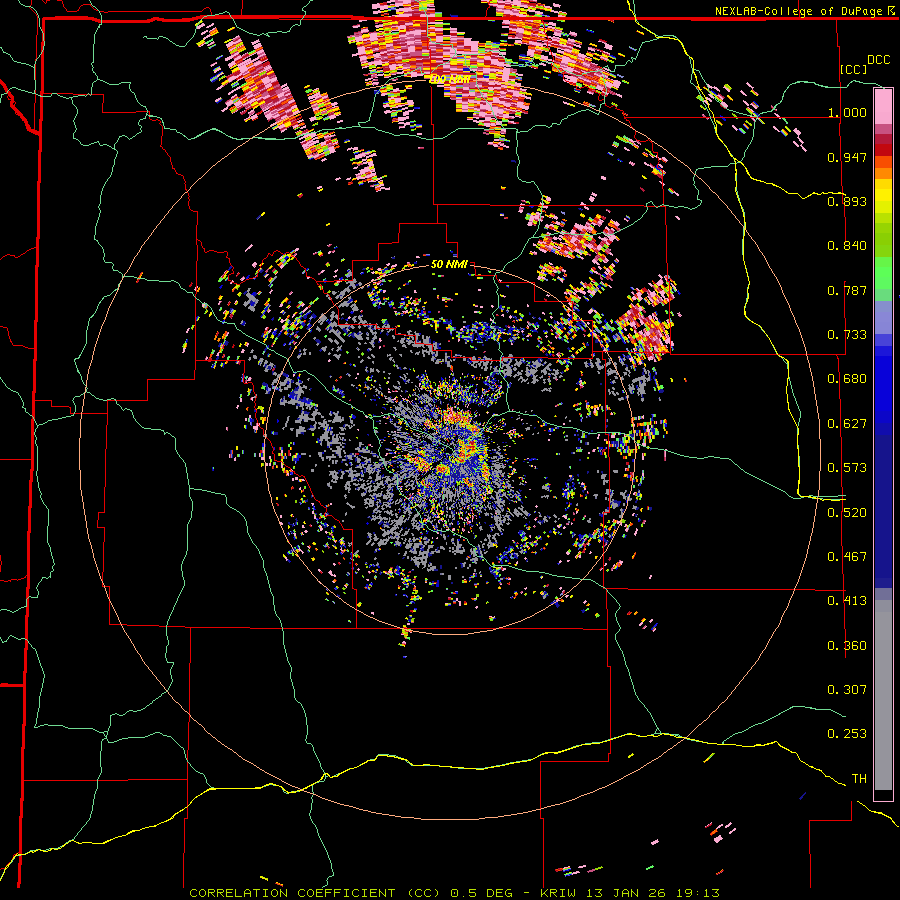The height and width of the screenshot is (900, 900).
Task: Click the KRIW station identifier
Action: click(x=557, y=893)
